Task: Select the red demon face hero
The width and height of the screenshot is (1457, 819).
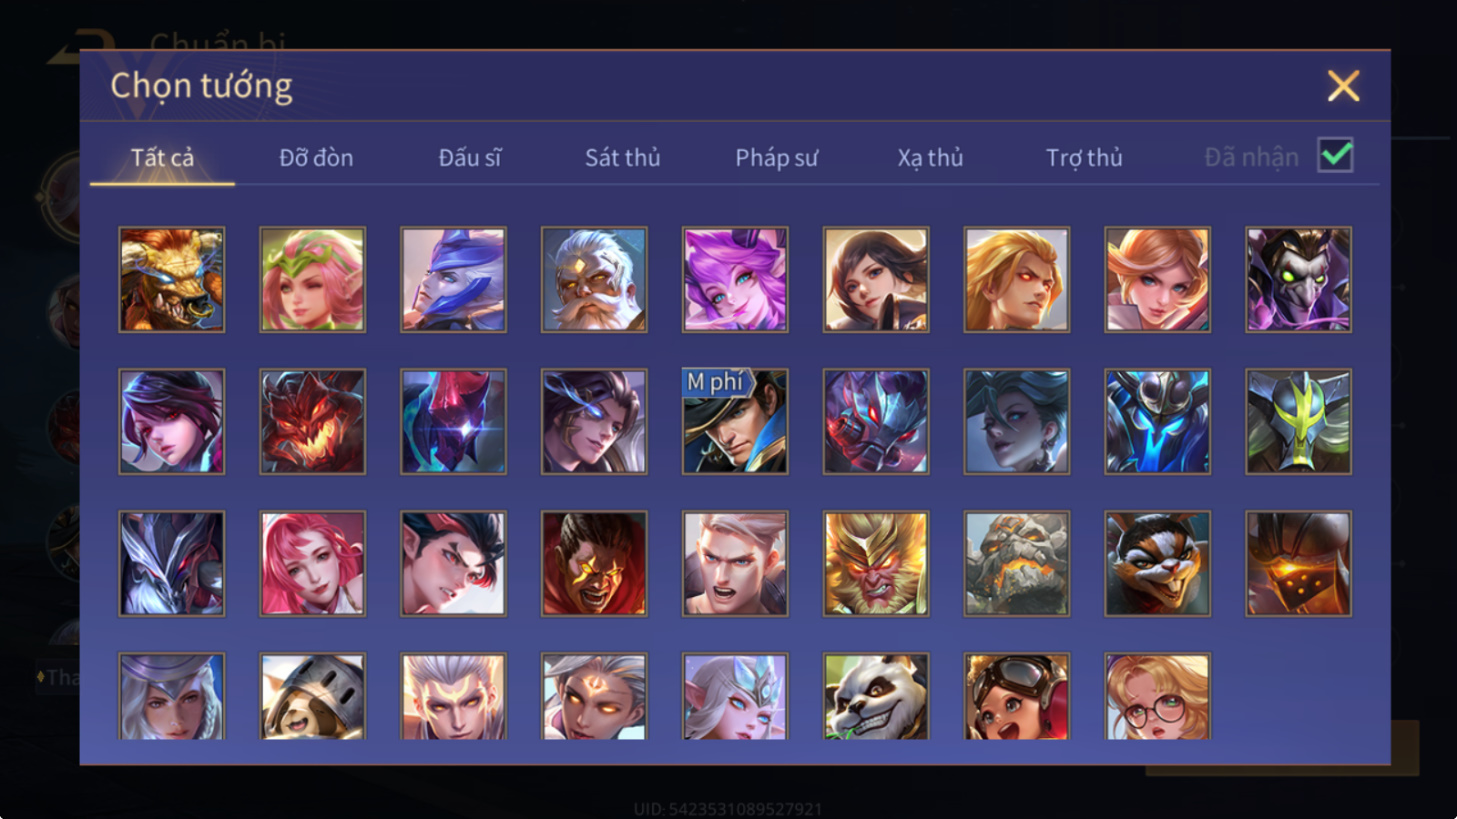Action: [x=313, y=421]
